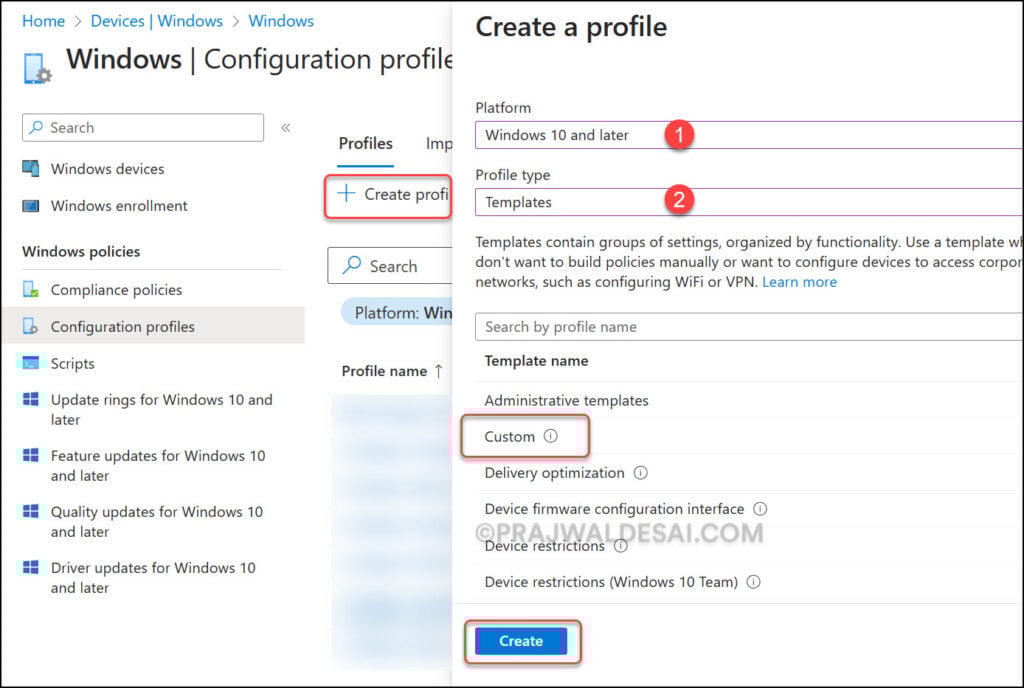Show info for Device restrictions template
Image resolution: width=1024 pixels, height=688 pixels.
coord(620,546)
